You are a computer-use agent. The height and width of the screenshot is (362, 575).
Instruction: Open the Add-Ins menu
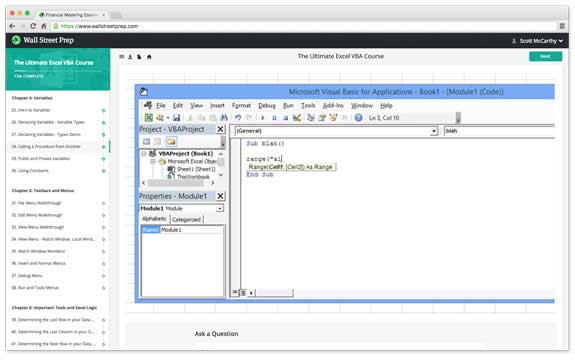click(333, 106)
